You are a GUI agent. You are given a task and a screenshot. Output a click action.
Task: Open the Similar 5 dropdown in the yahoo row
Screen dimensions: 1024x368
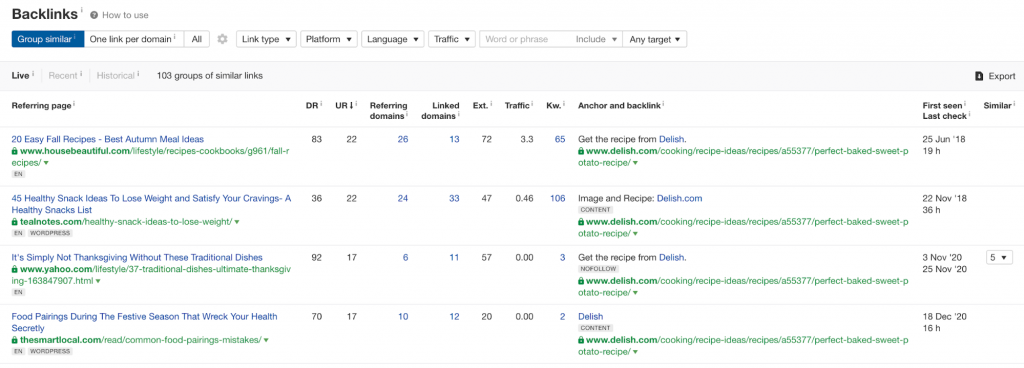pyautogui.click(x=999, y=257)
